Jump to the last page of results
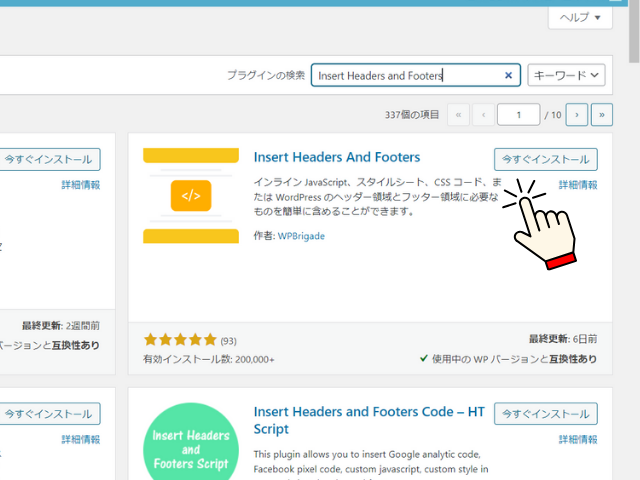The height and width of the screenshot is (480, 640). pyautogui.click(x=602, y=115)
